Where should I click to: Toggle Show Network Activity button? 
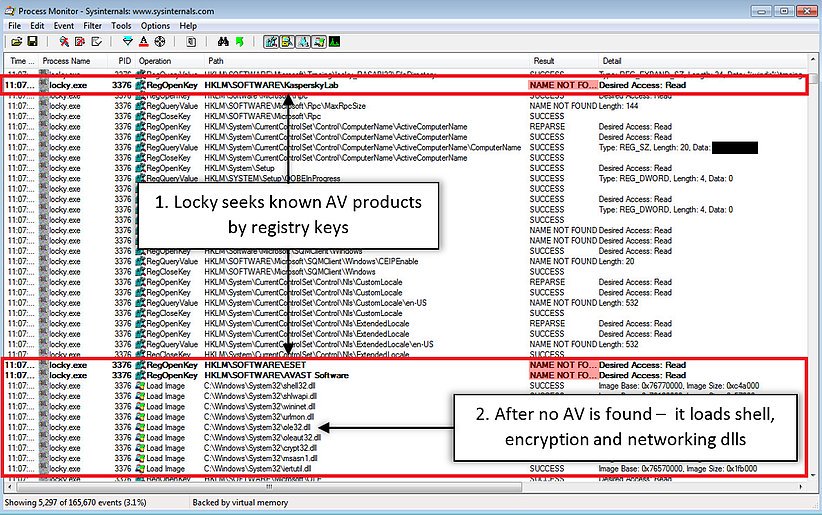pos(303,41)
